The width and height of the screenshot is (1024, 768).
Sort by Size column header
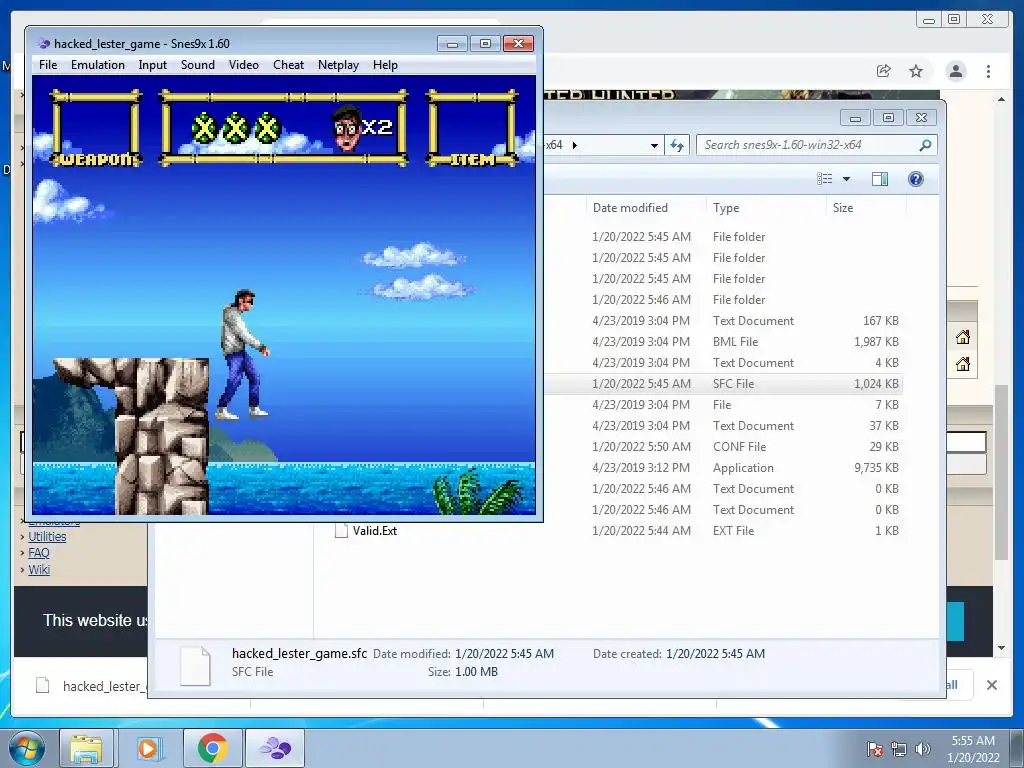click(842, 208)
